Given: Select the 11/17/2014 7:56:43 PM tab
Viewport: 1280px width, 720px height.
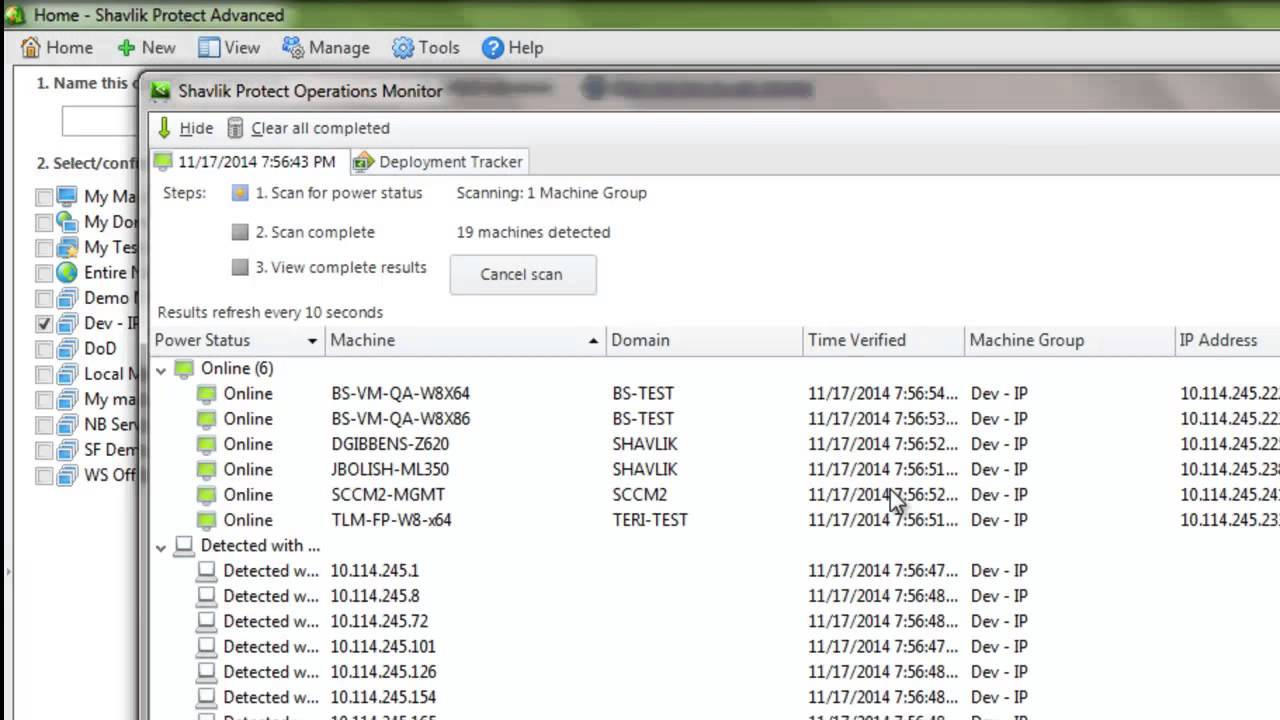Looking at the screenshot, I should coord(248,162).
